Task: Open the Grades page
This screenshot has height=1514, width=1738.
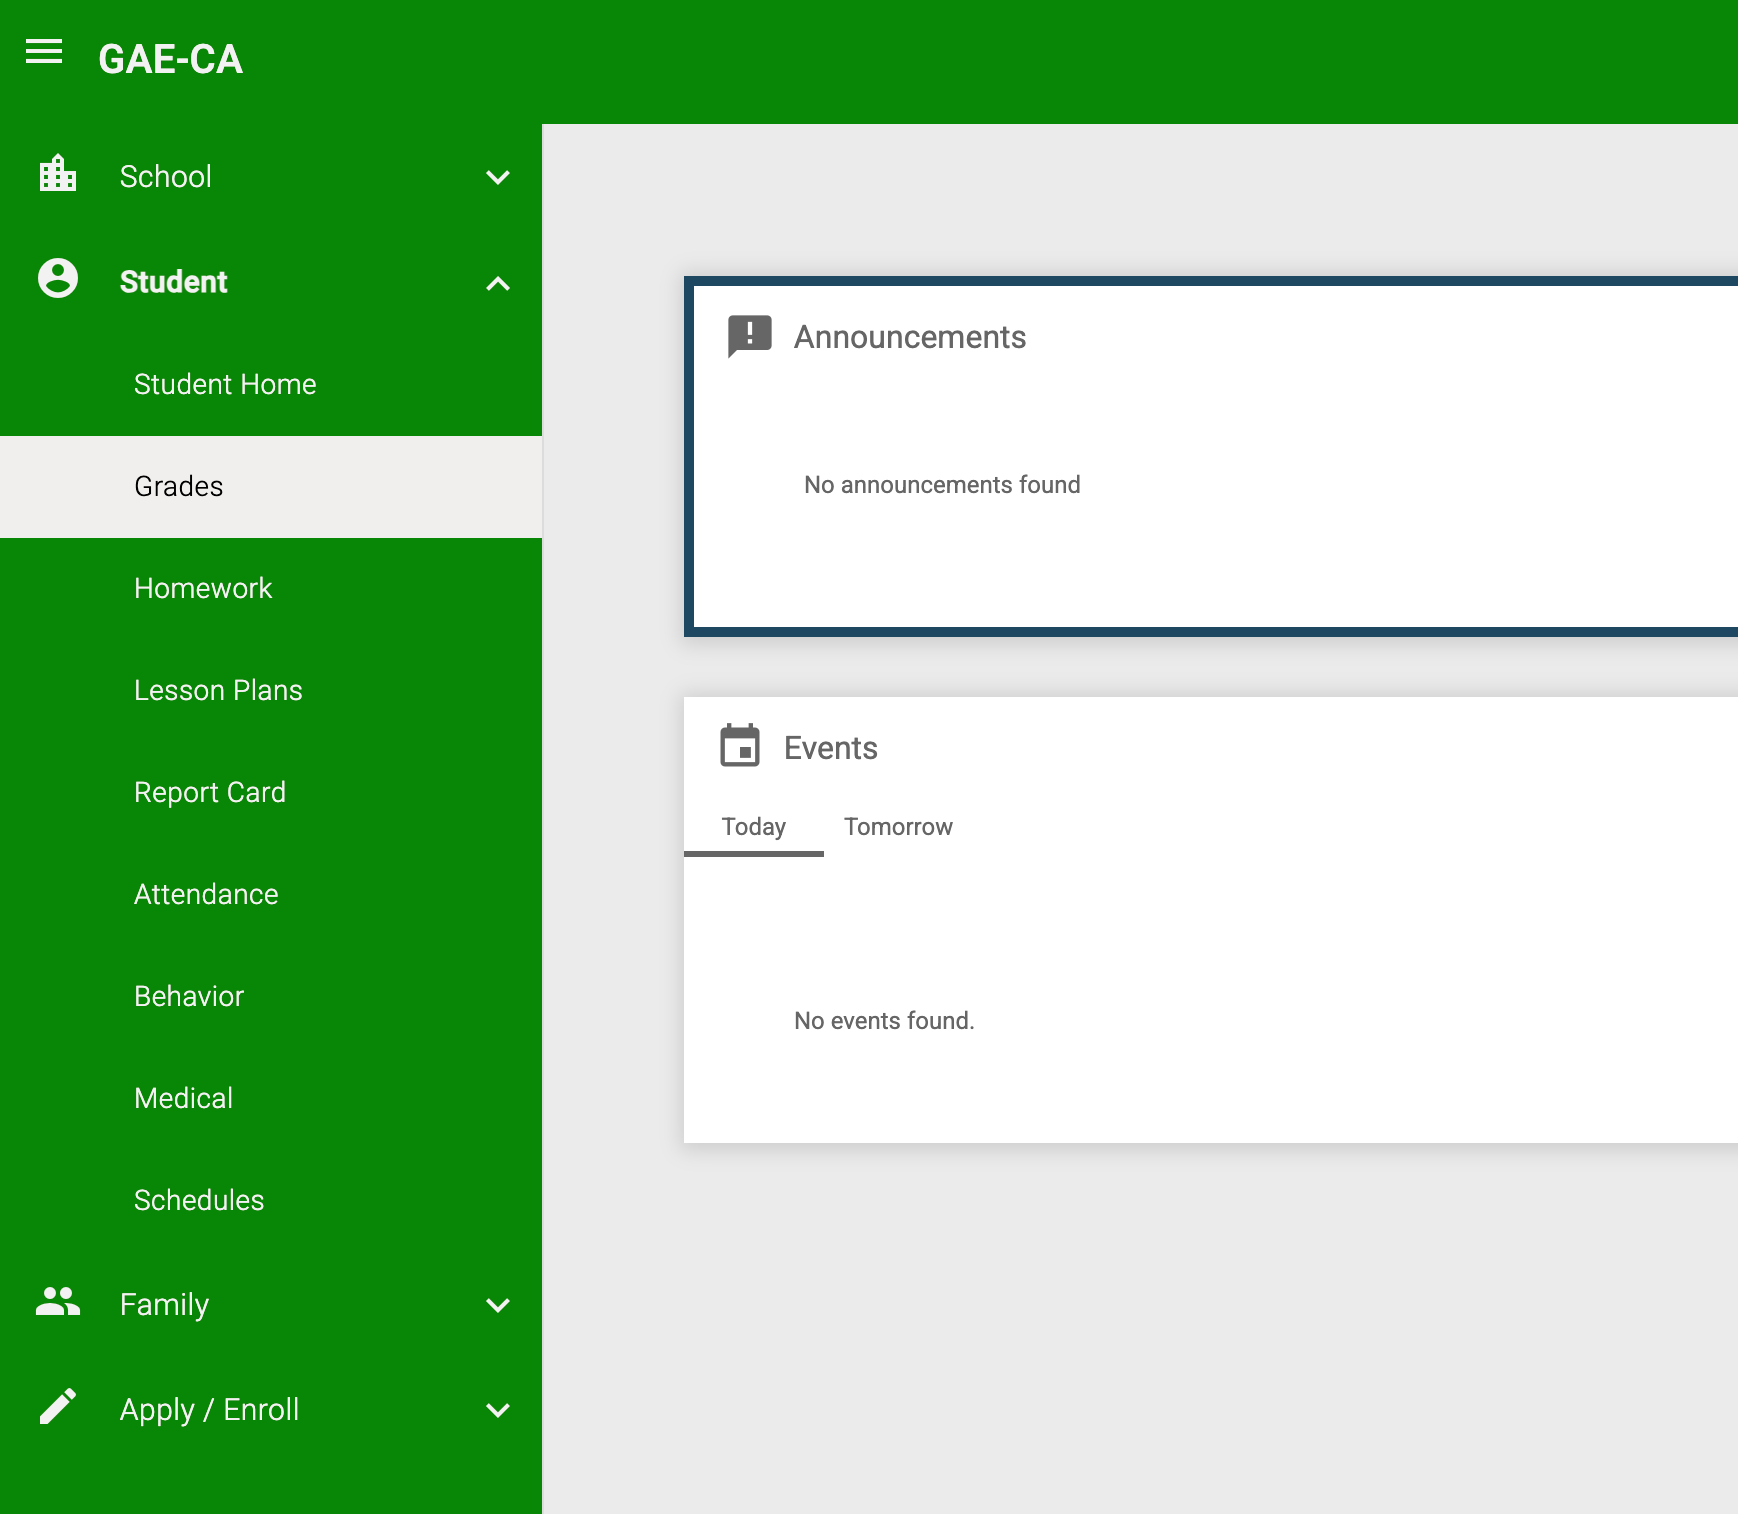Action: (x=178, y=487)
